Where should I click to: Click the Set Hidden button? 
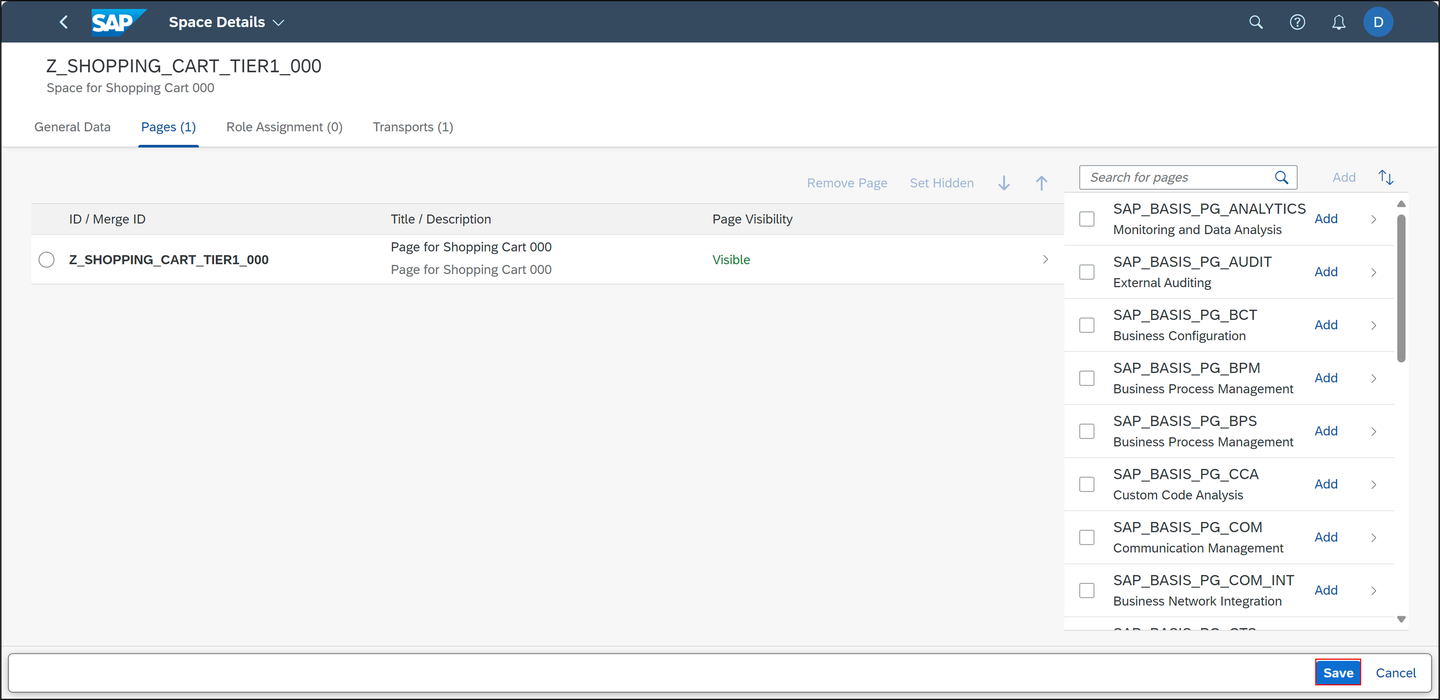(942, 183)
